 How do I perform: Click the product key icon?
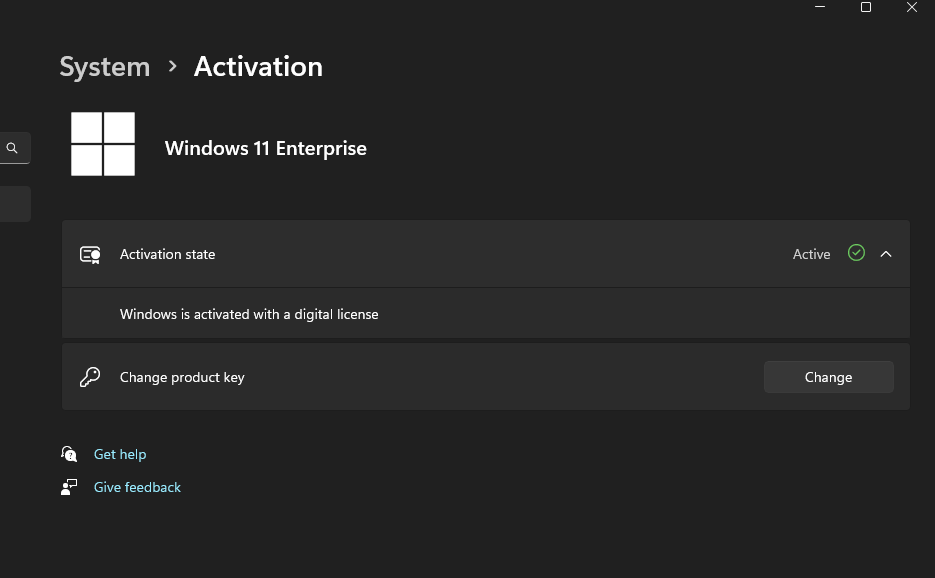point(90,377)
